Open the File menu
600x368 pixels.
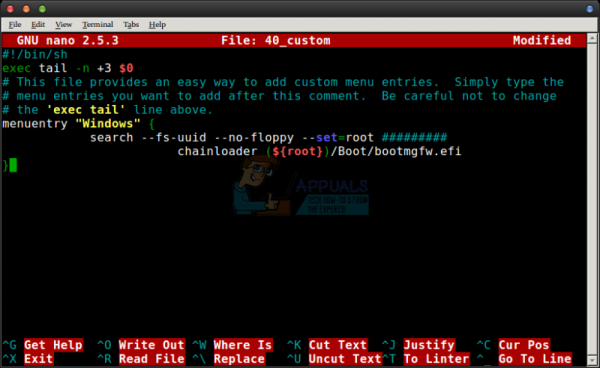click(x=15, y=24)
